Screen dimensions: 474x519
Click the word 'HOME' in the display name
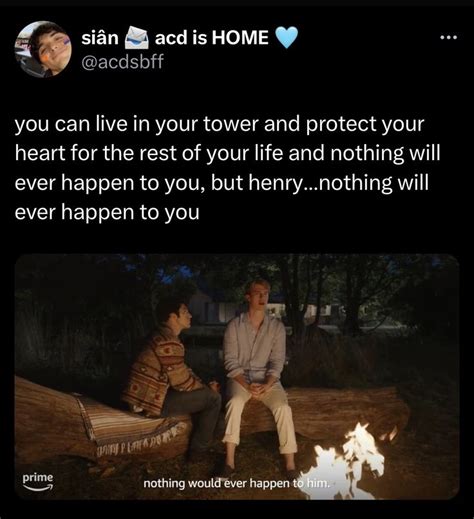pos(240,37)
